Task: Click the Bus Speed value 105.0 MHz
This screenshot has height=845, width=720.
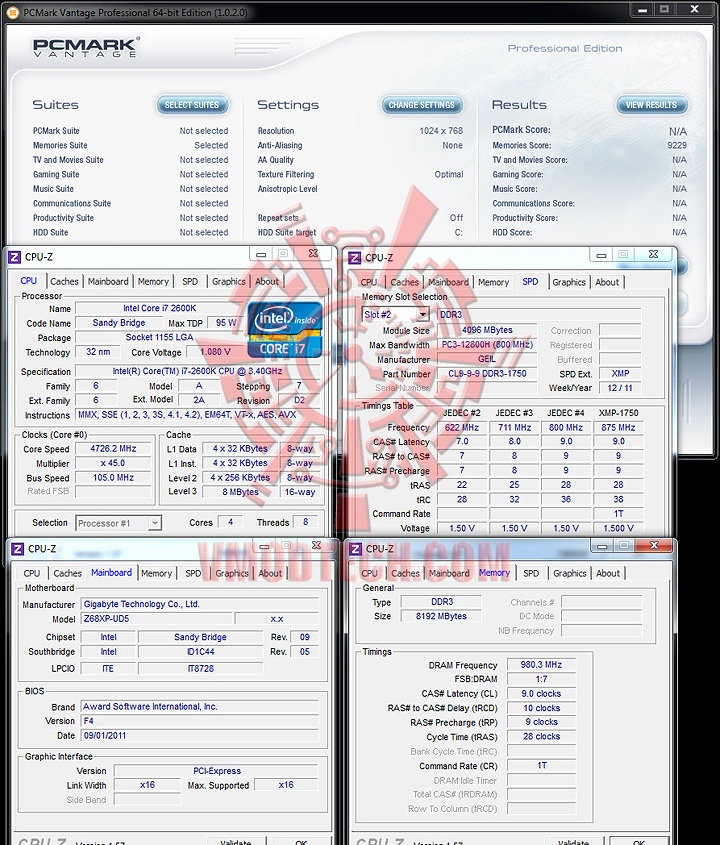Action: pyautogui.click(x=113, y=477)
